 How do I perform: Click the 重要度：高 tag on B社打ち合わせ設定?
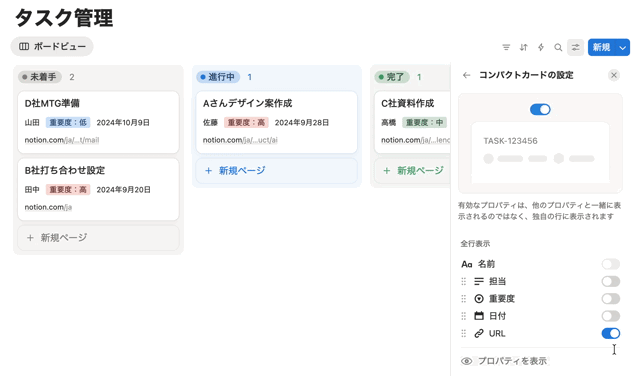coord(68,190)
